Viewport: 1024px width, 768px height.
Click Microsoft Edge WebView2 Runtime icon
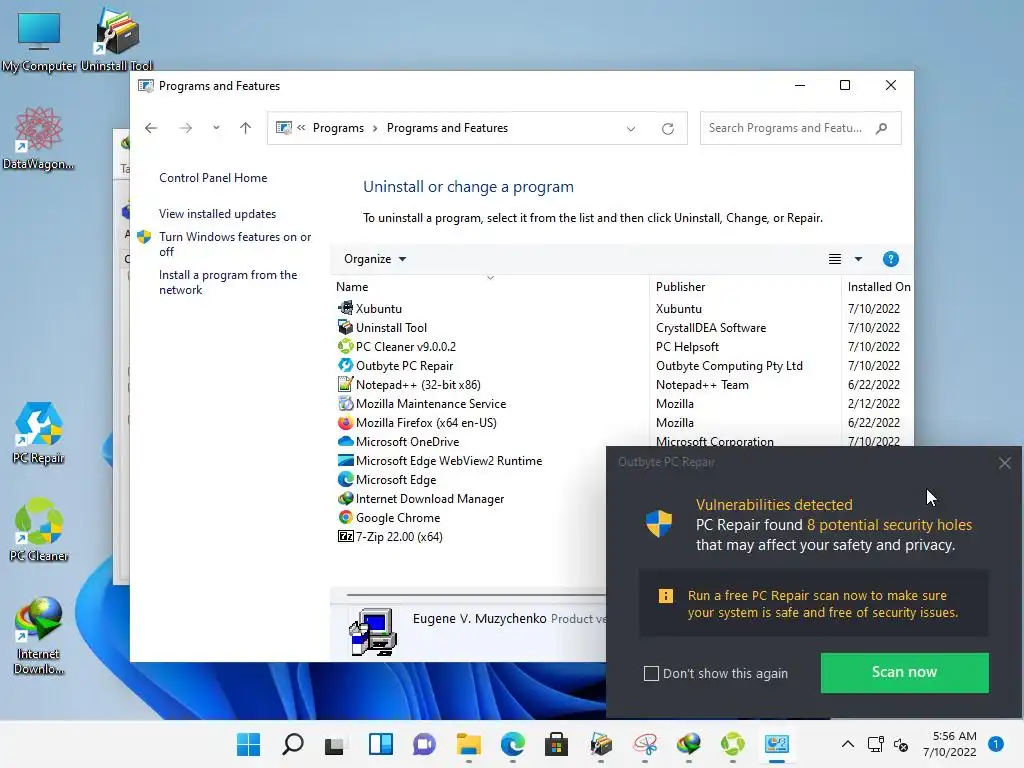[x=345, y=460]
